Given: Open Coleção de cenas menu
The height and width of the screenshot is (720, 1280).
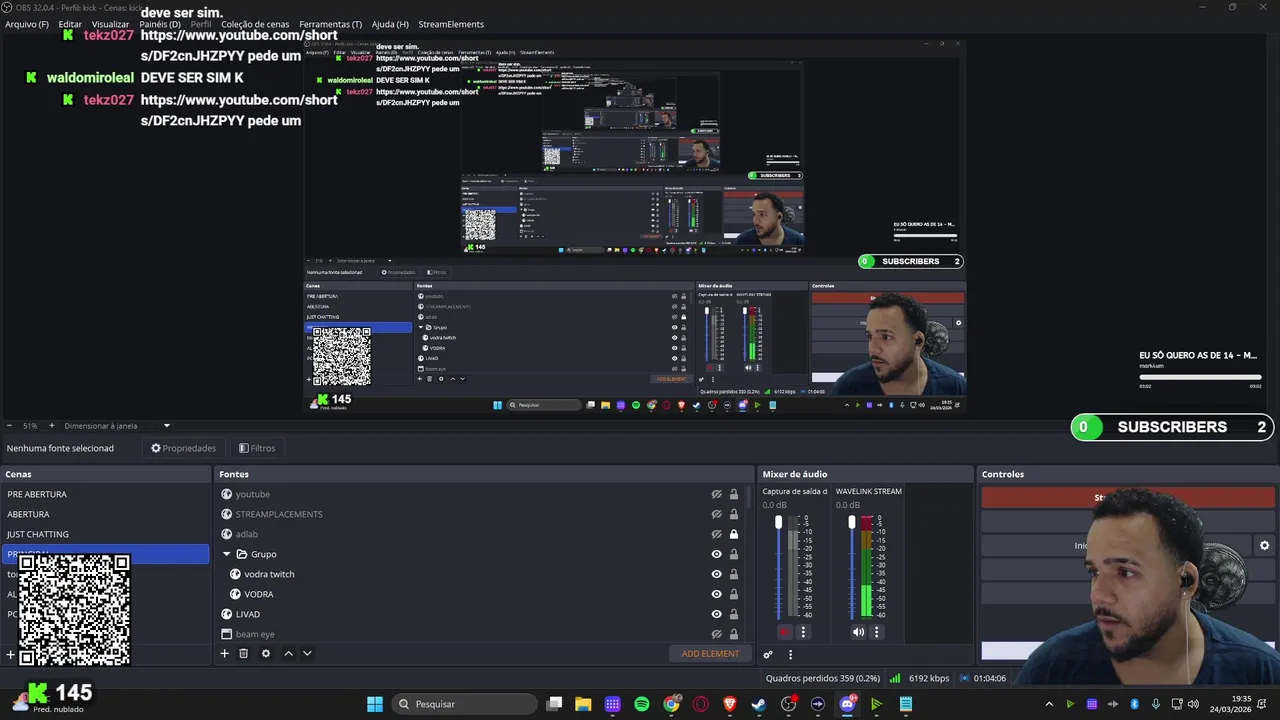Looking at the screenshot, I should pyautogui.click(x=255, y=24).
